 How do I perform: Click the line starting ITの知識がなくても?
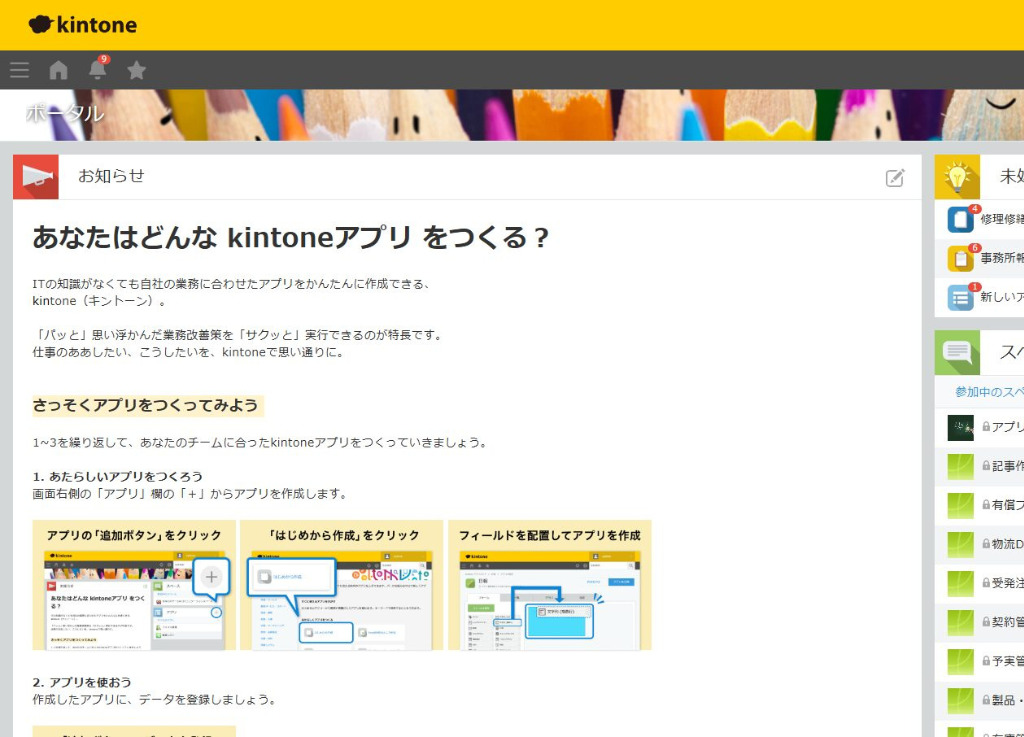coord(232,284)
